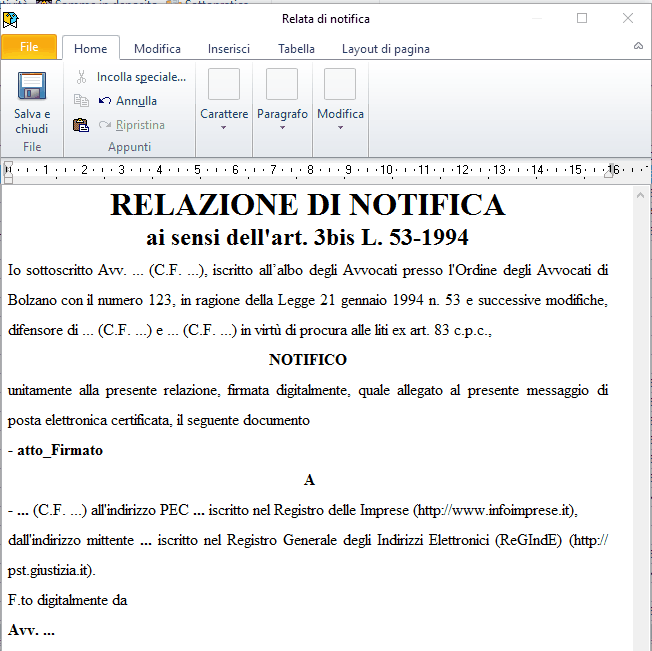Click the scroll up arrow of document
The height and width of the screenshot is (651, 652).
click(640, 195)
